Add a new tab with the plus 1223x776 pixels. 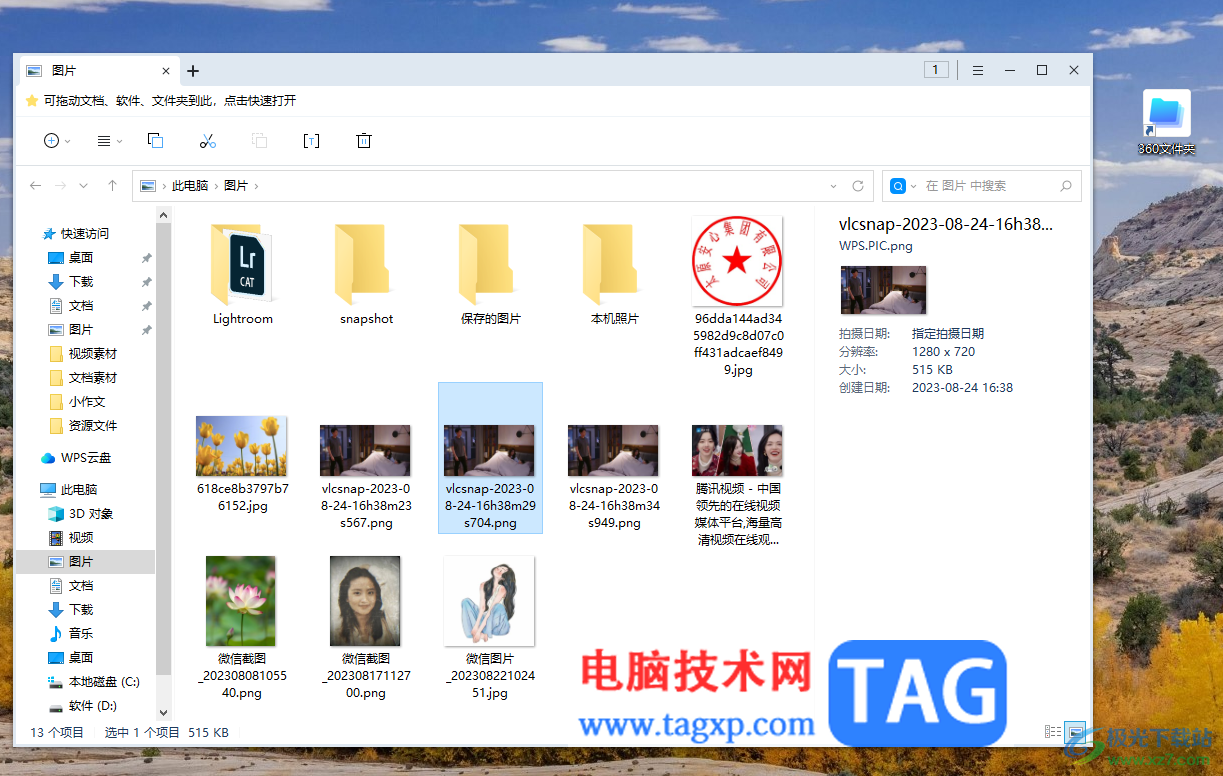click(193, 71)
